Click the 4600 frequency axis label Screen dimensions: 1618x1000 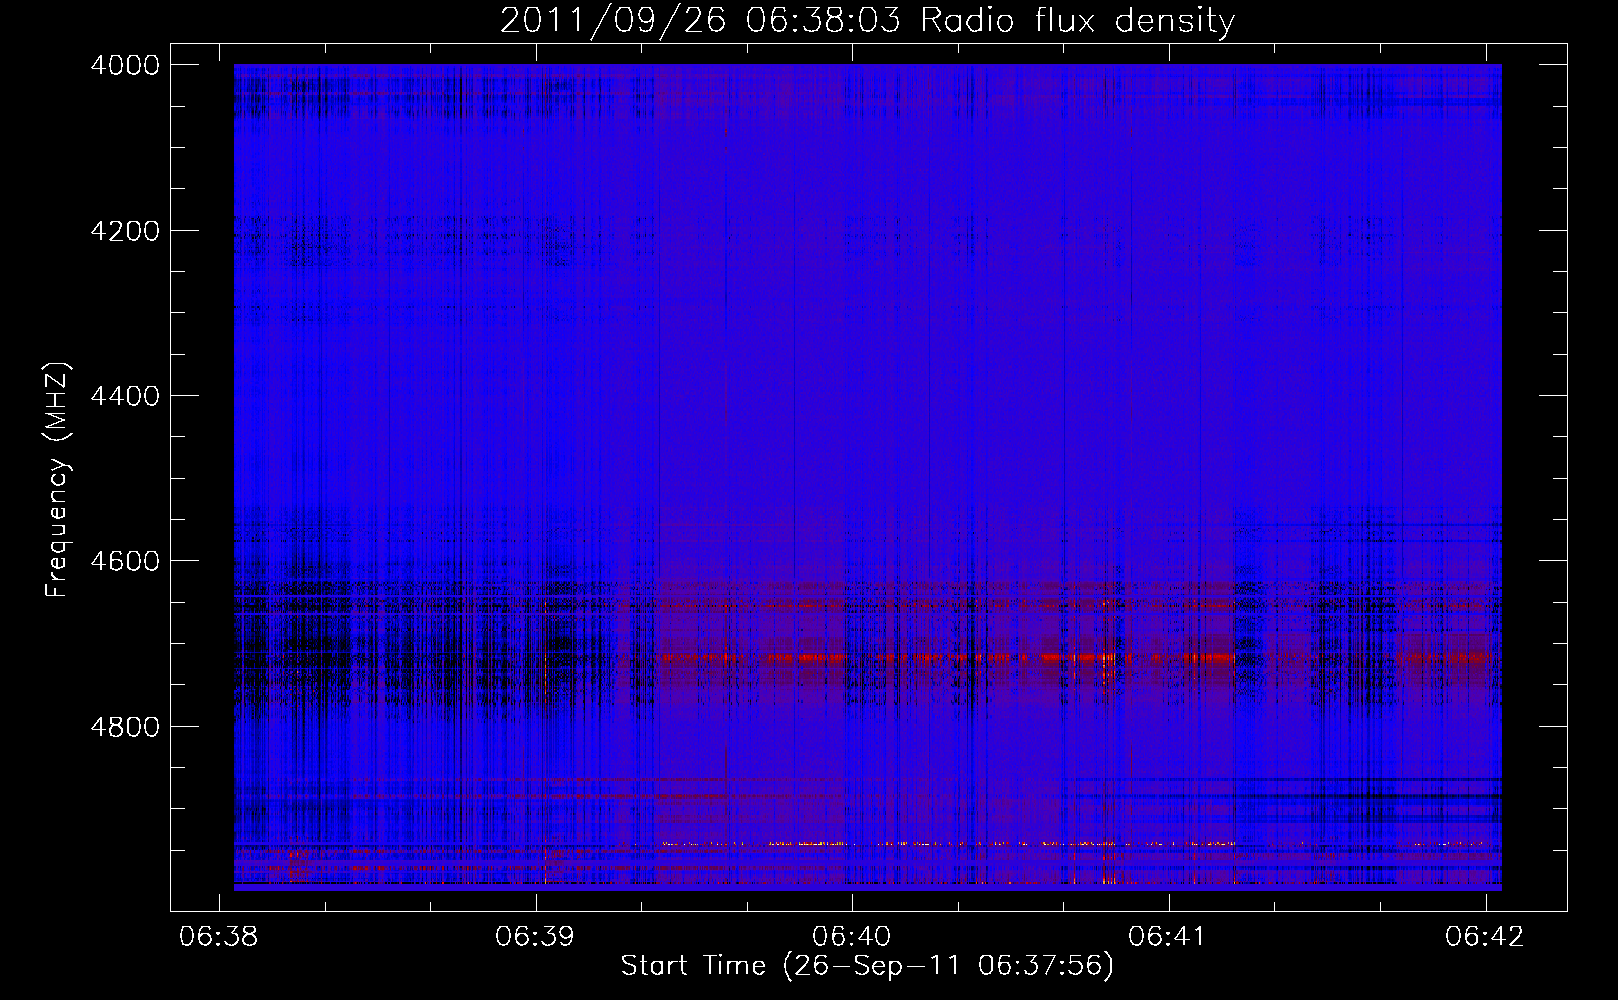click(125, 561)
